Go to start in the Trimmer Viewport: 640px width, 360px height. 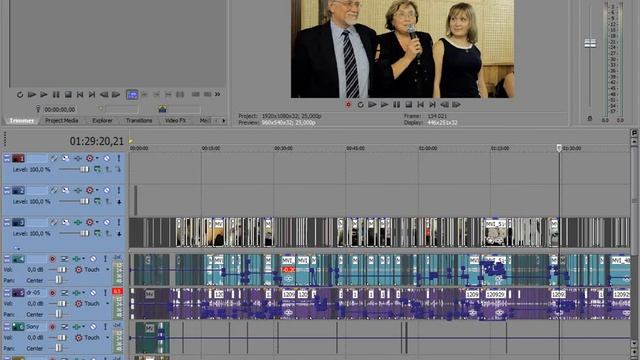[80, 95]
